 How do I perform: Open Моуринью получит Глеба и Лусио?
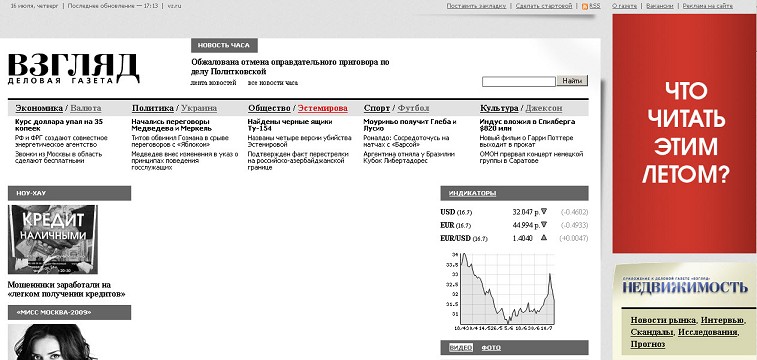click(x=410, y=125)
